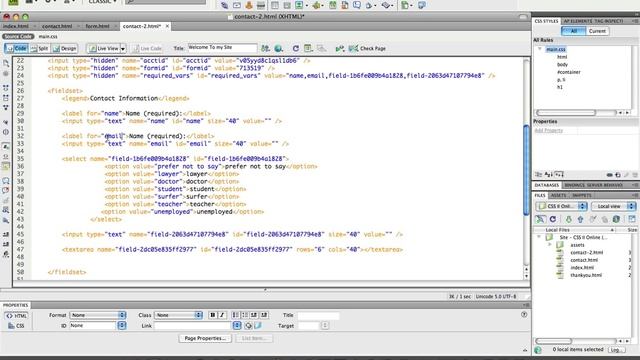This screenshot has height=360, width=640.
Task: Click Check Page button
Action: pos(367,48)
